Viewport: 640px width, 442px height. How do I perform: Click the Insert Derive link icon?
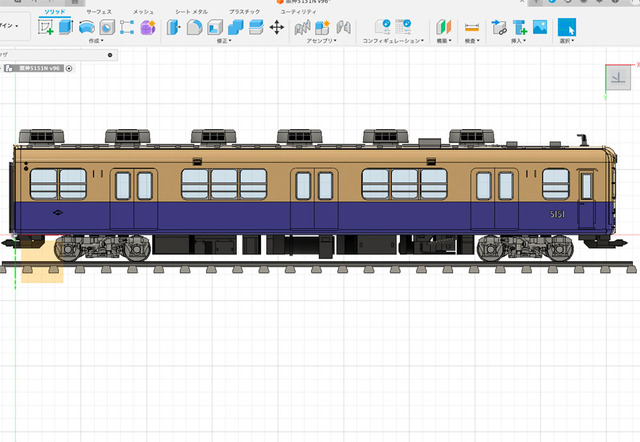[x=499, y=27]
